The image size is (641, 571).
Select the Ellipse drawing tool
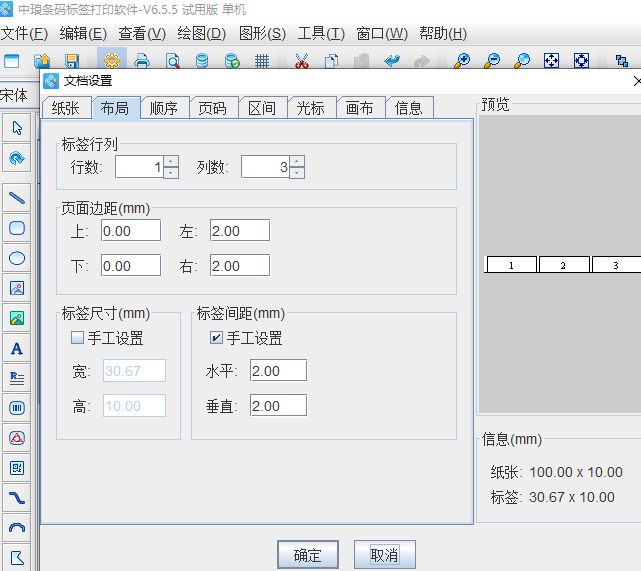(17, 258)
